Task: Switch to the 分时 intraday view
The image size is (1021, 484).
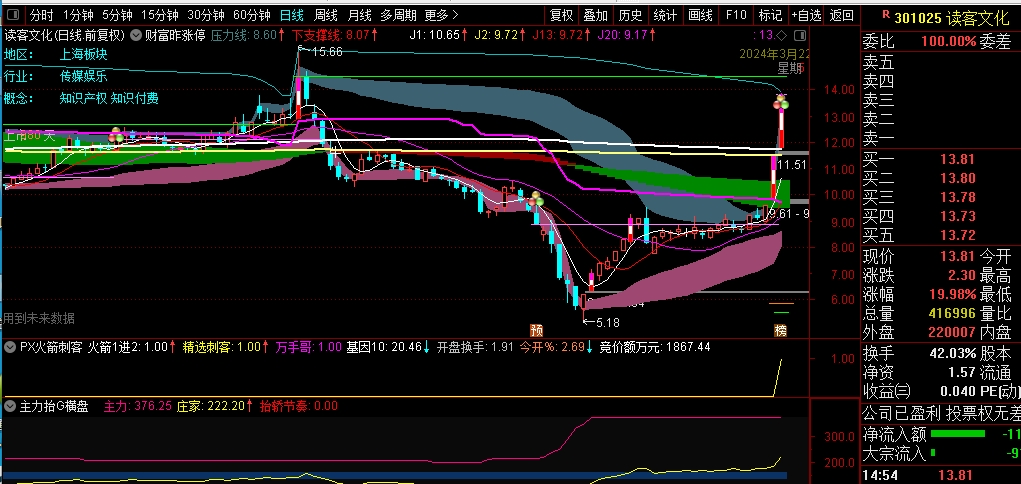Action: point(42,14)
